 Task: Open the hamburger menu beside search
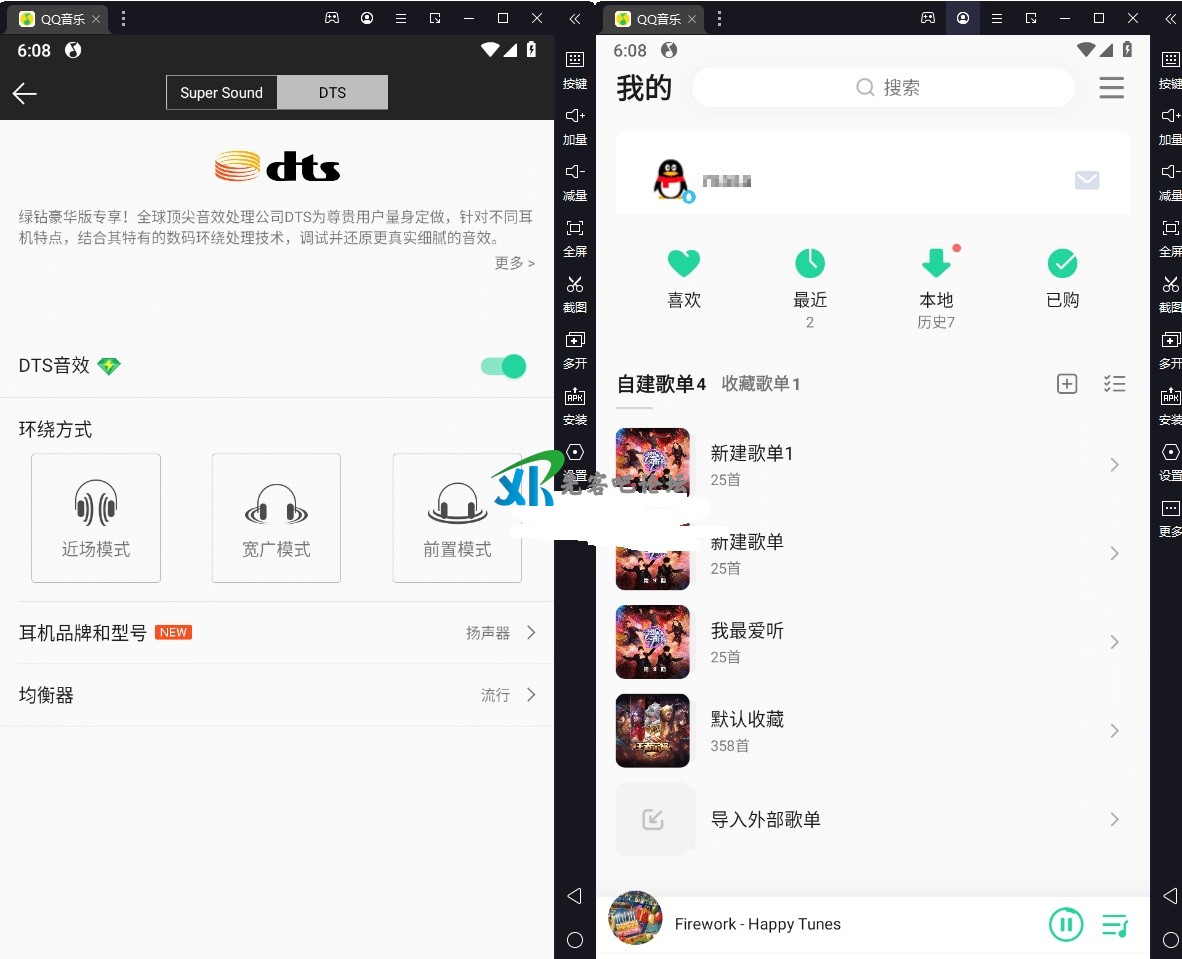[1111, 88]
